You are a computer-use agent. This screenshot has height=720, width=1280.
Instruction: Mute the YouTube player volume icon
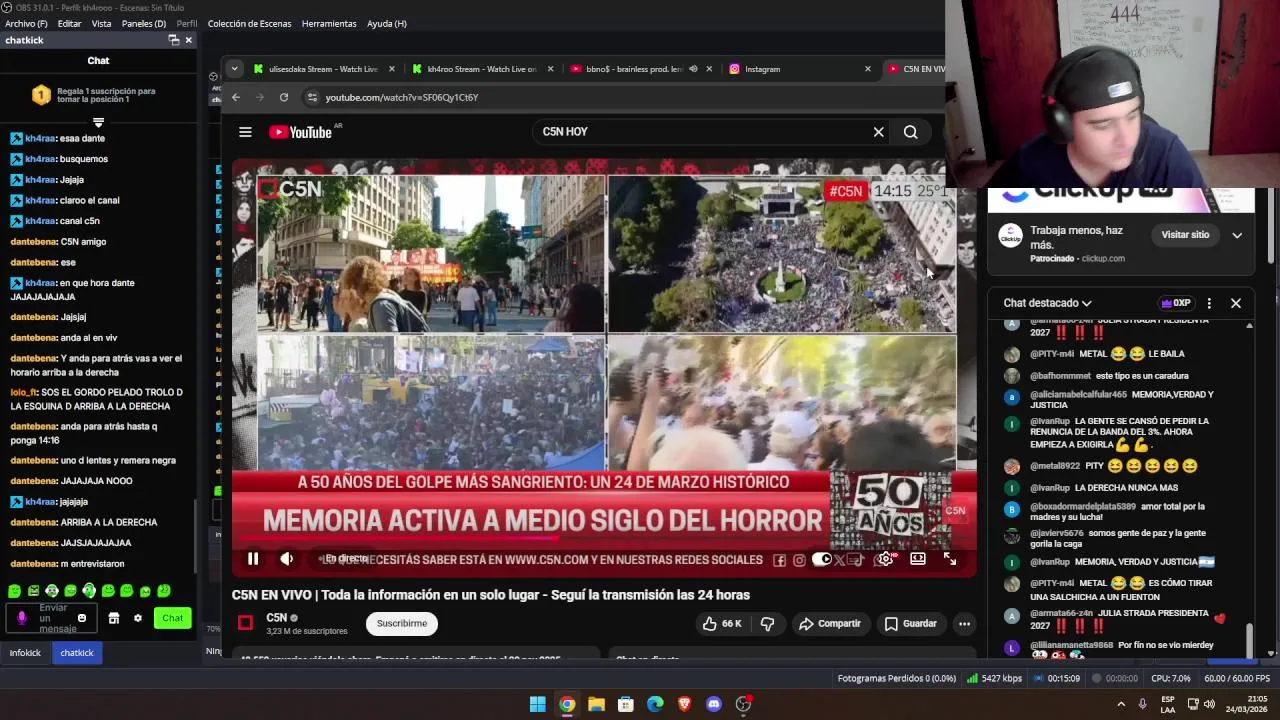[x=286, y=559]
